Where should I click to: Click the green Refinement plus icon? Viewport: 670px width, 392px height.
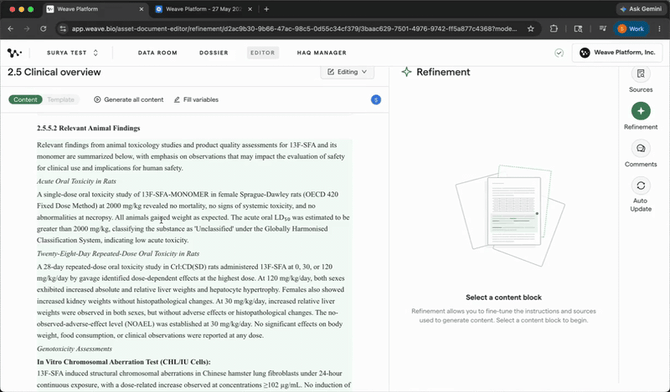click(x=641, y=111)
